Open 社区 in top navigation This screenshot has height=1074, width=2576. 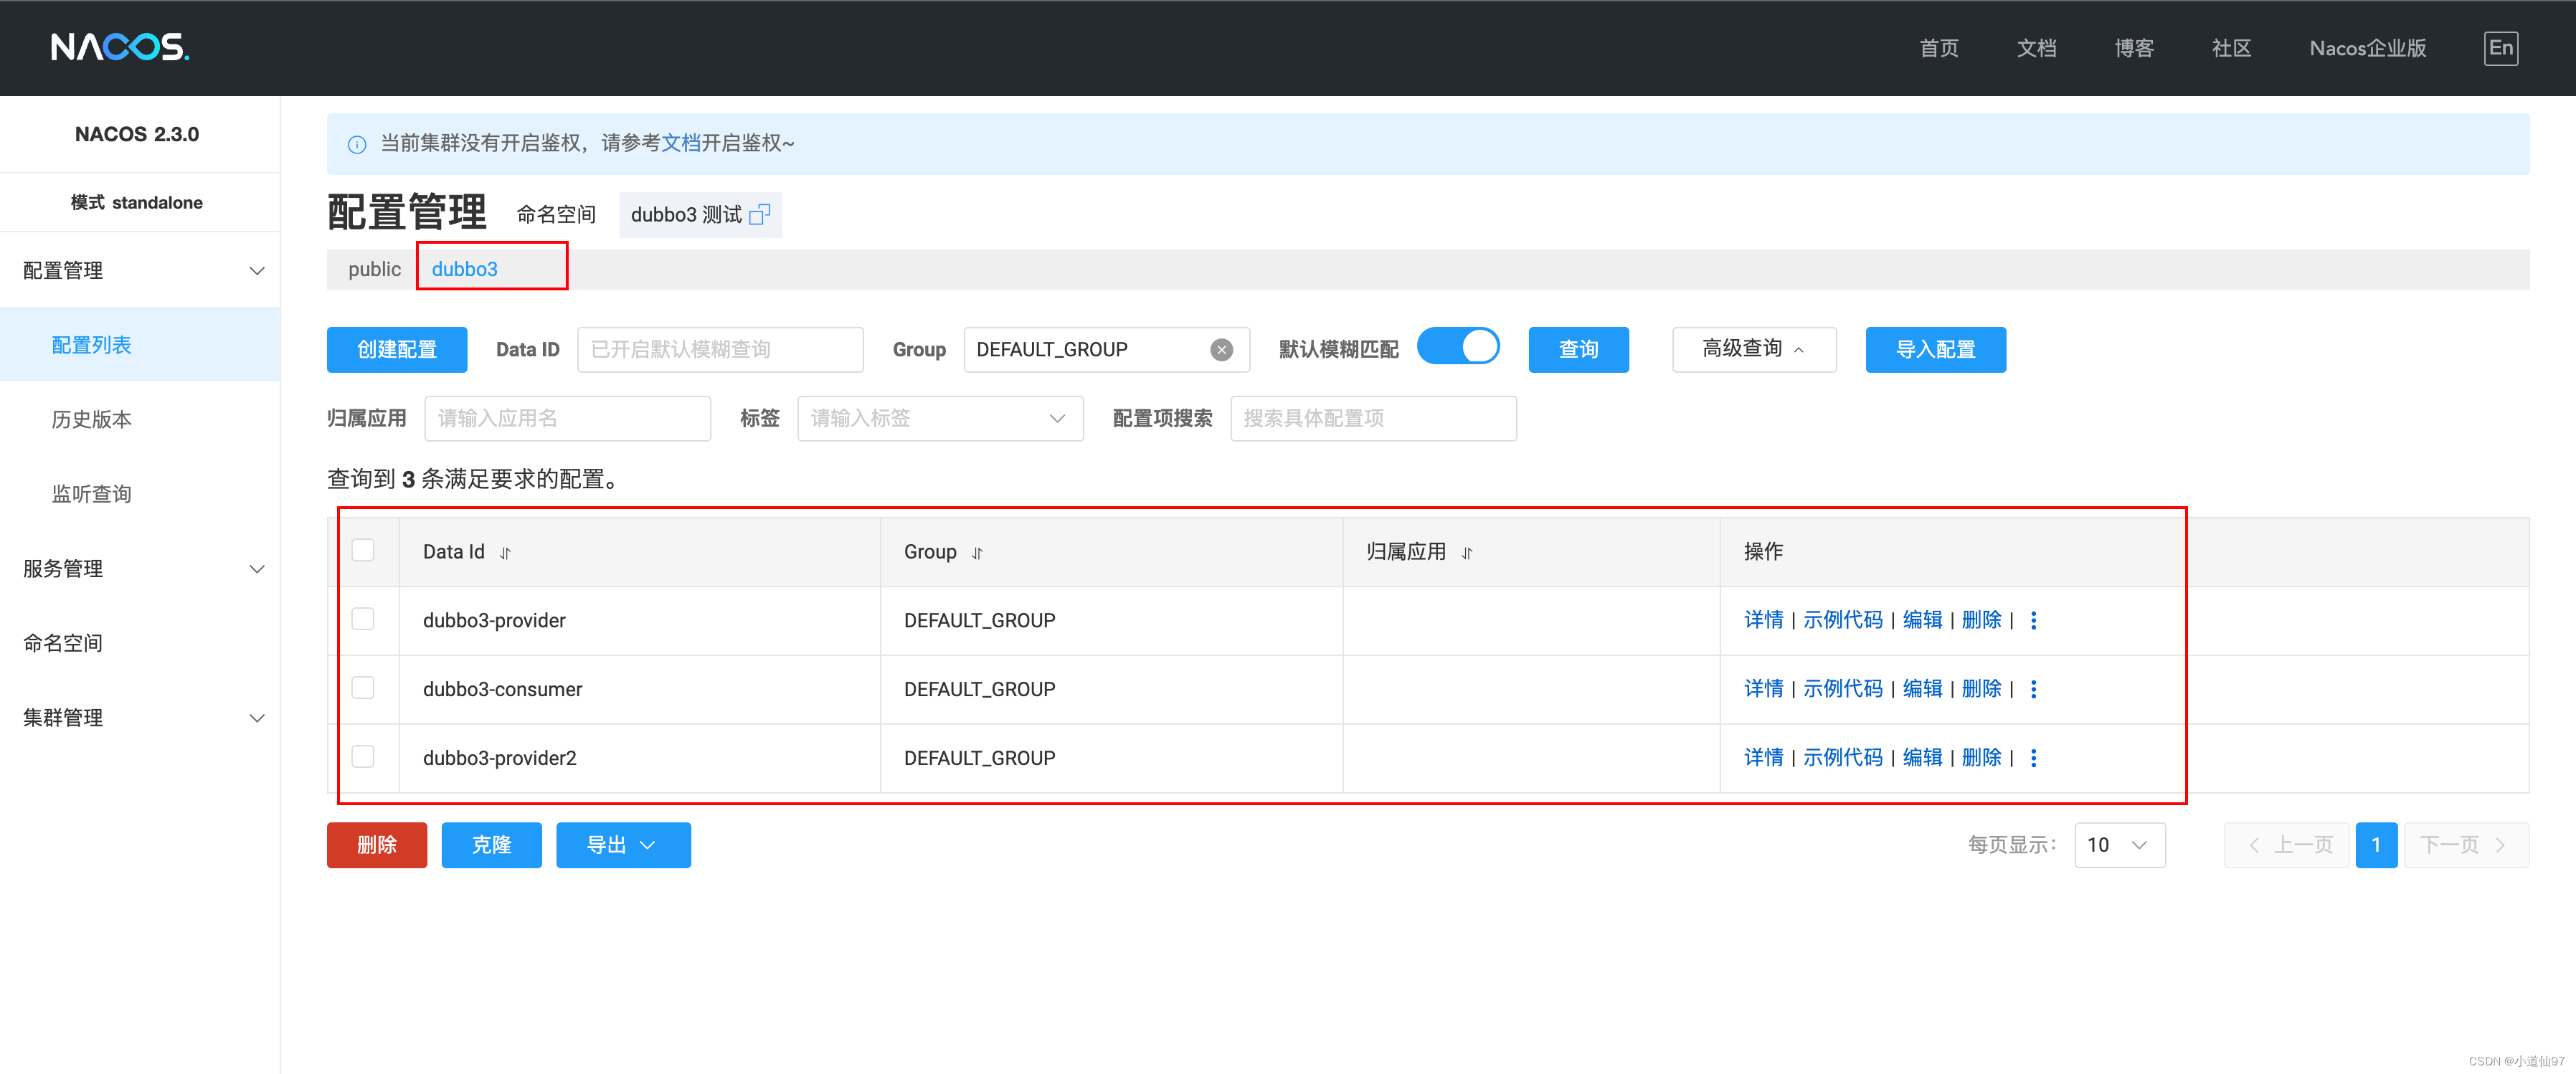[2231, 48]
